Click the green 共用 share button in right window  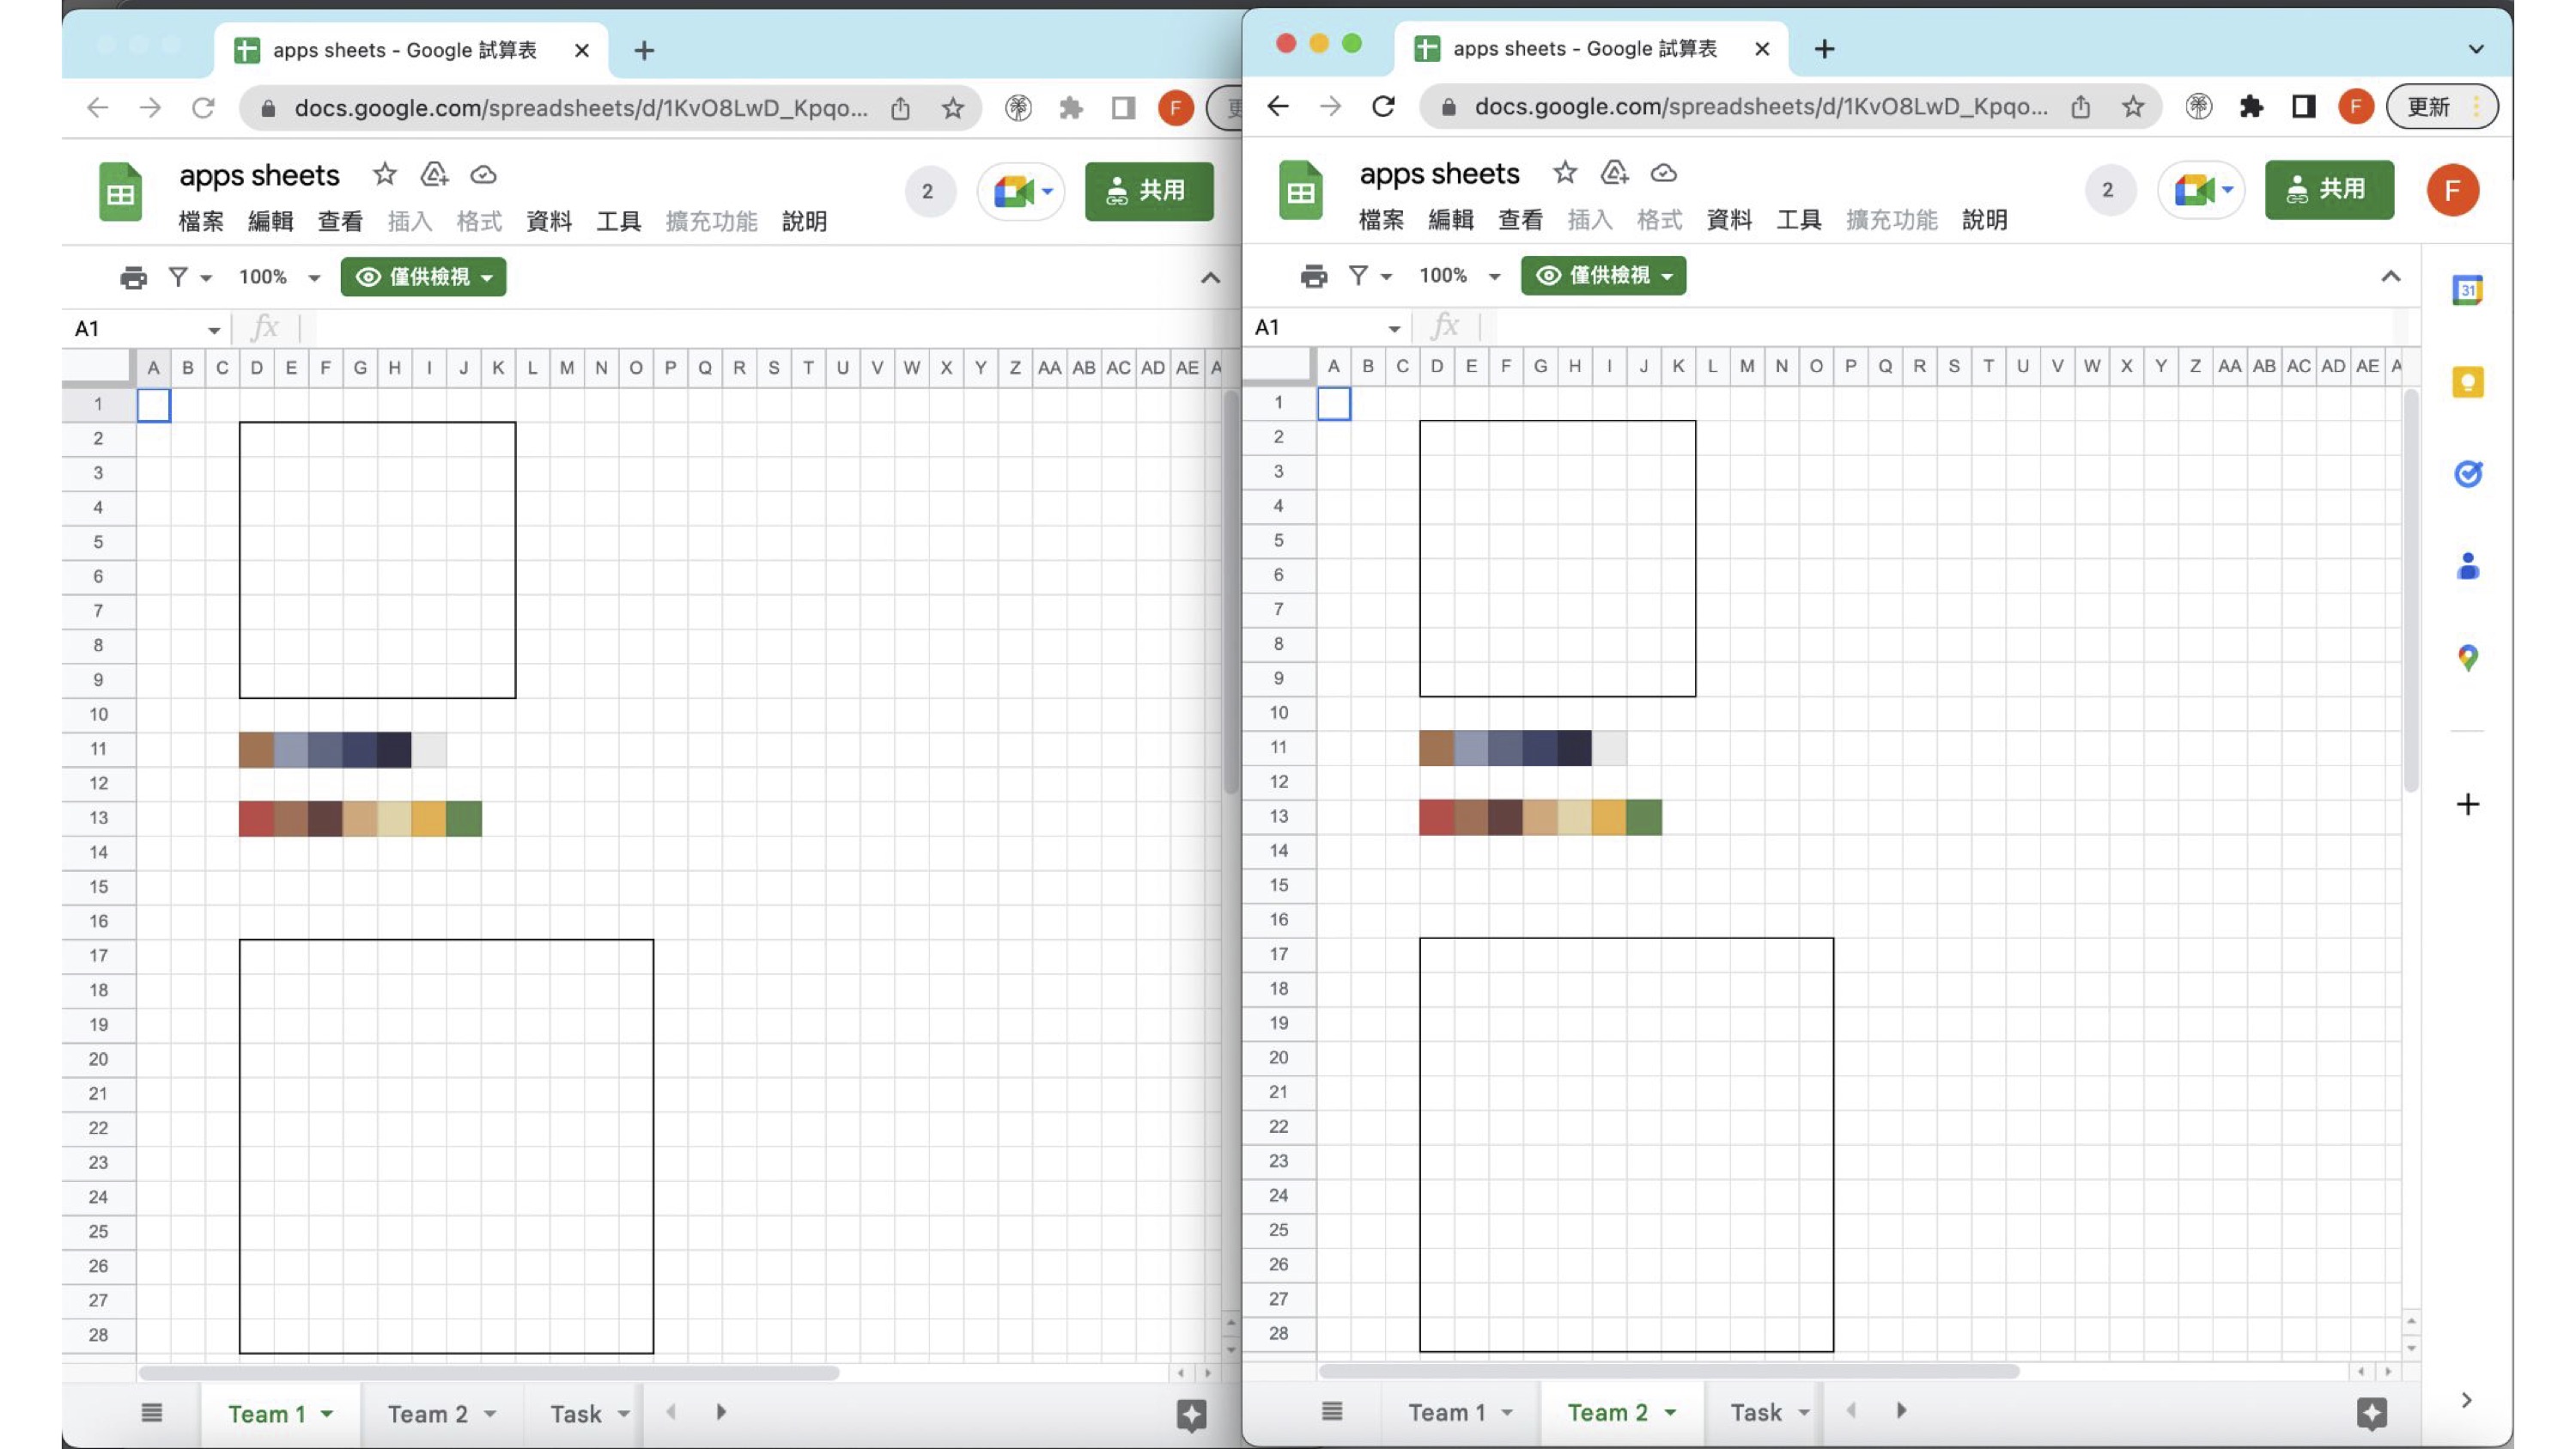2329,189
